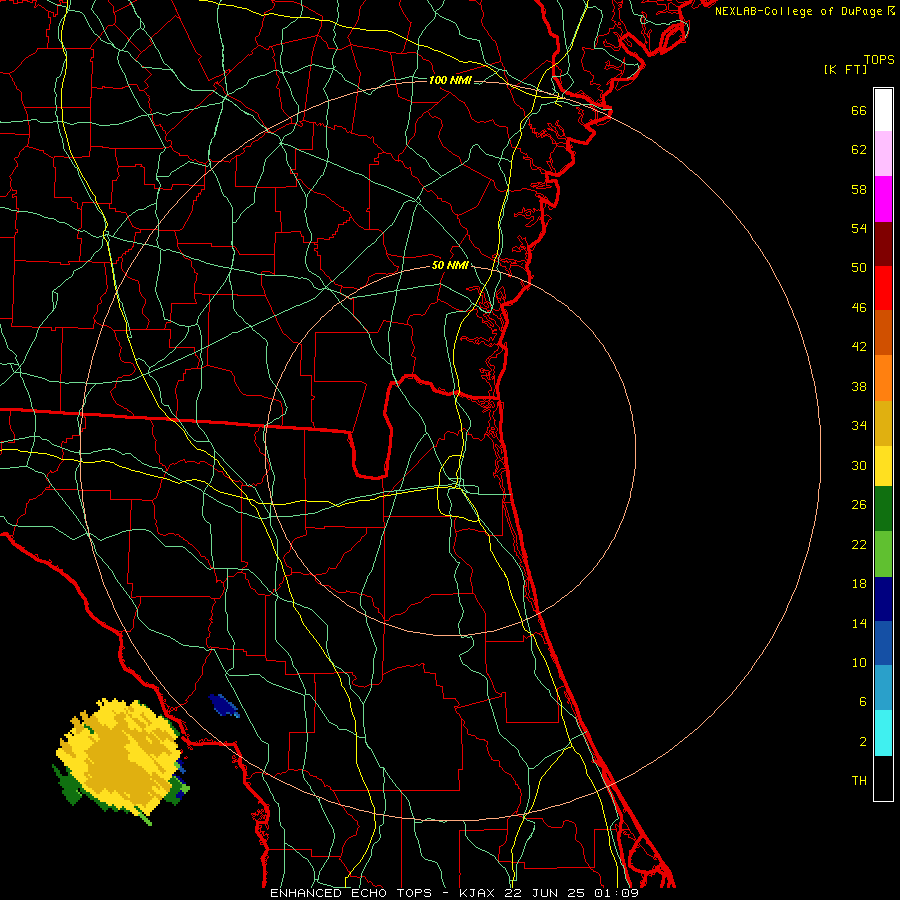Click the 6 legend value label
Viewport: 900px width, 900px height.
coord(863,702)
